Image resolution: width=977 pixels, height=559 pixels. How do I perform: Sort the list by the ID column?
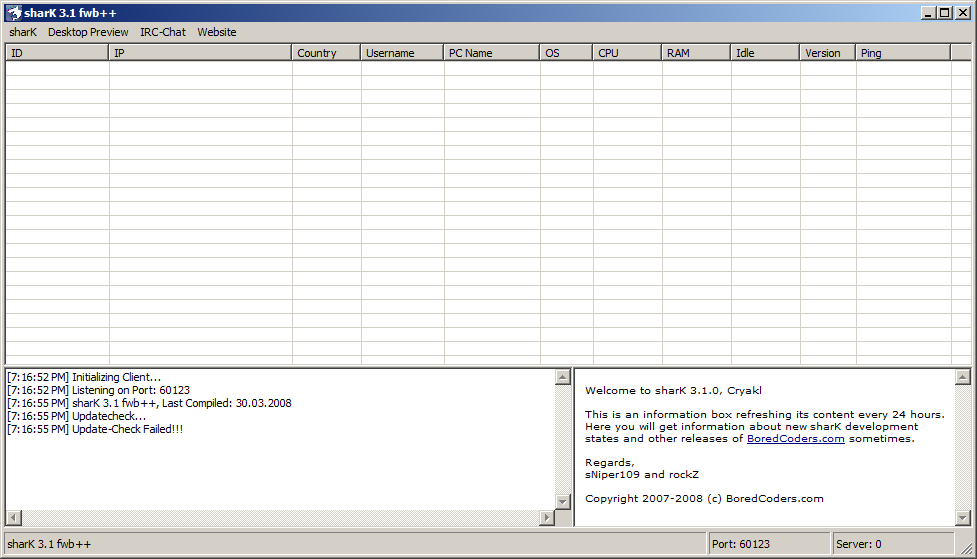57,53
